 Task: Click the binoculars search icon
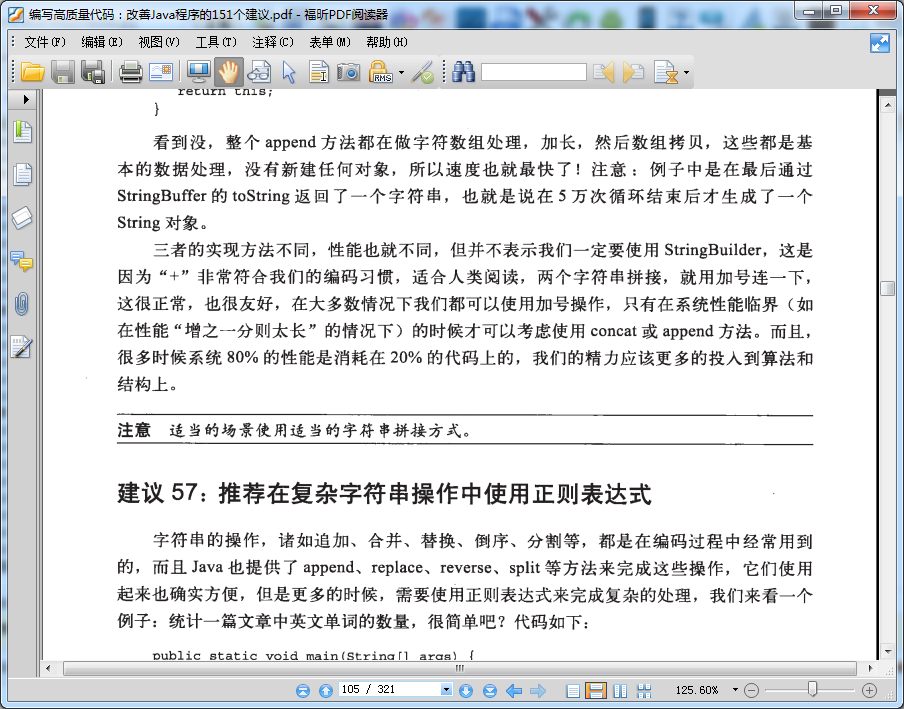(463, 73)
